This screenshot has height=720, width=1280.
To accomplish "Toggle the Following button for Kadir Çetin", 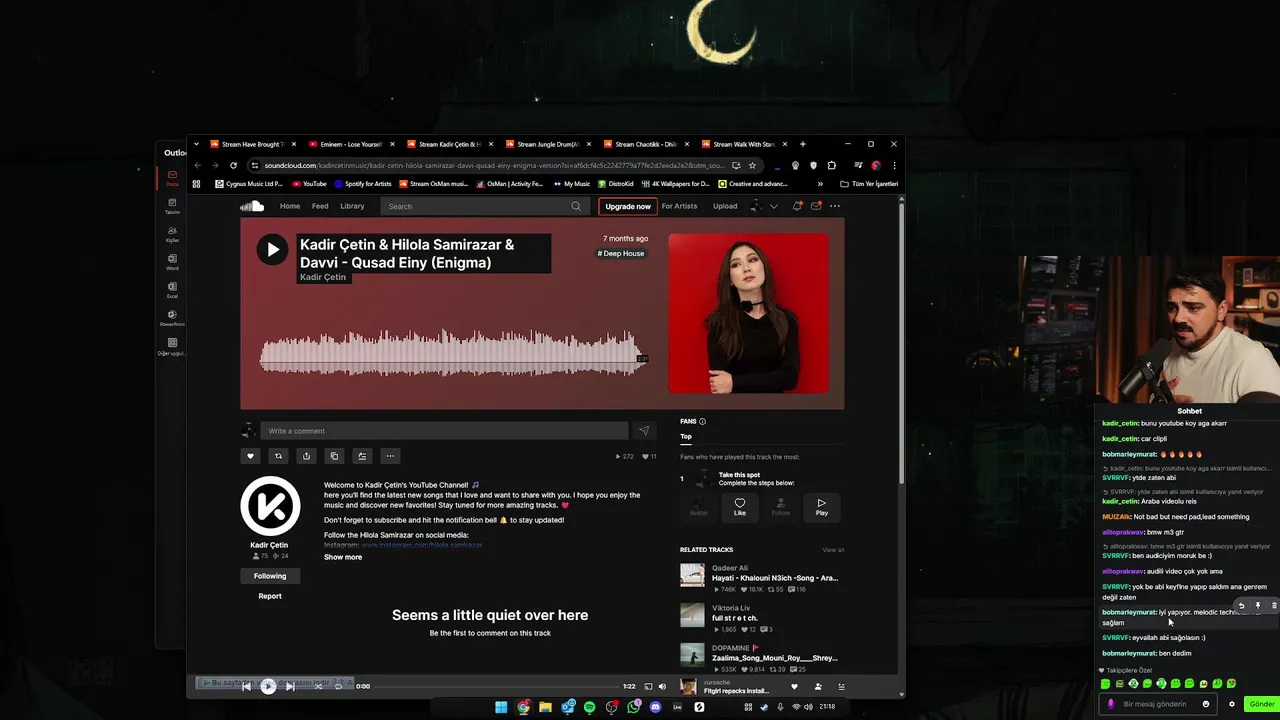I will [x=270, y=576].
